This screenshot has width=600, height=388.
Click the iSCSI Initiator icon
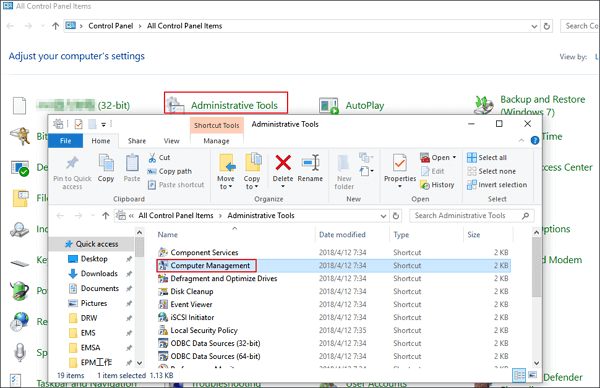163,318
